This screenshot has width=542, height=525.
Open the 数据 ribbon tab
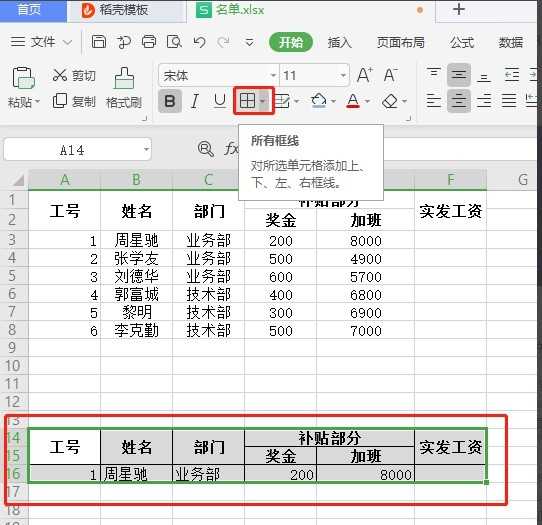pyautogui.click(x=511, y=42)
